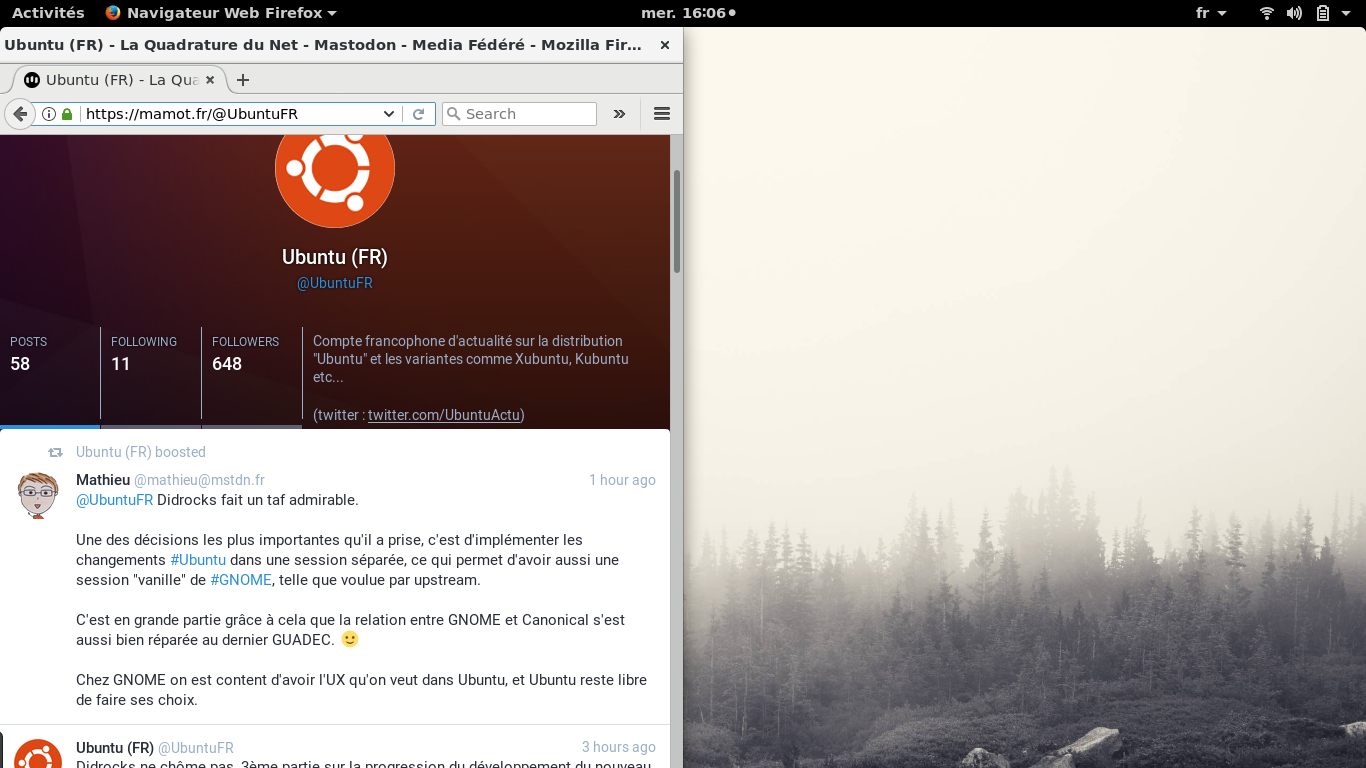
Task: Open the Wi-Fi status icon in top bar
Action: 1267,13
